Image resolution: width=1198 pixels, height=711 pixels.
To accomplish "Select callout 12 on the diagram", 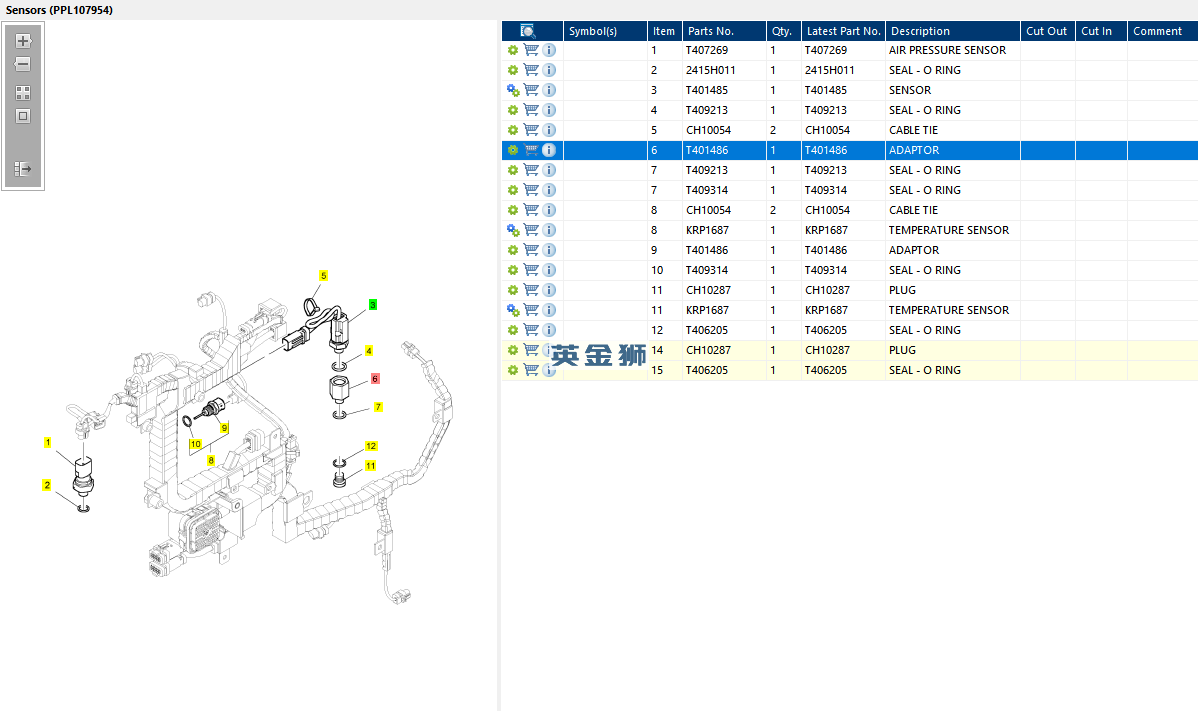I will coord(371,446).
